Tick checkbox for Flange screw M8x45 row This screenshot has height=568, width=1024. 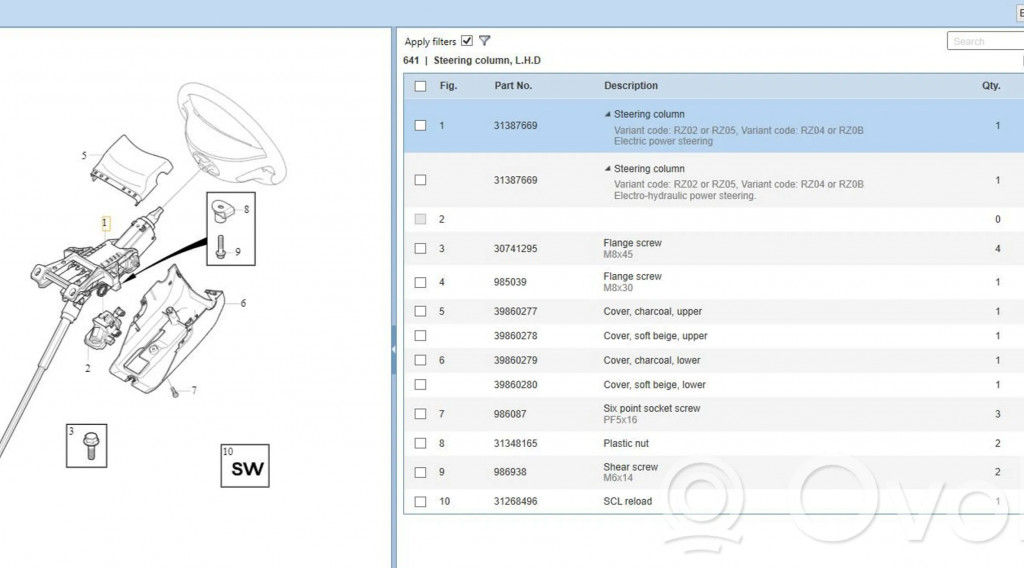point(420,248)
